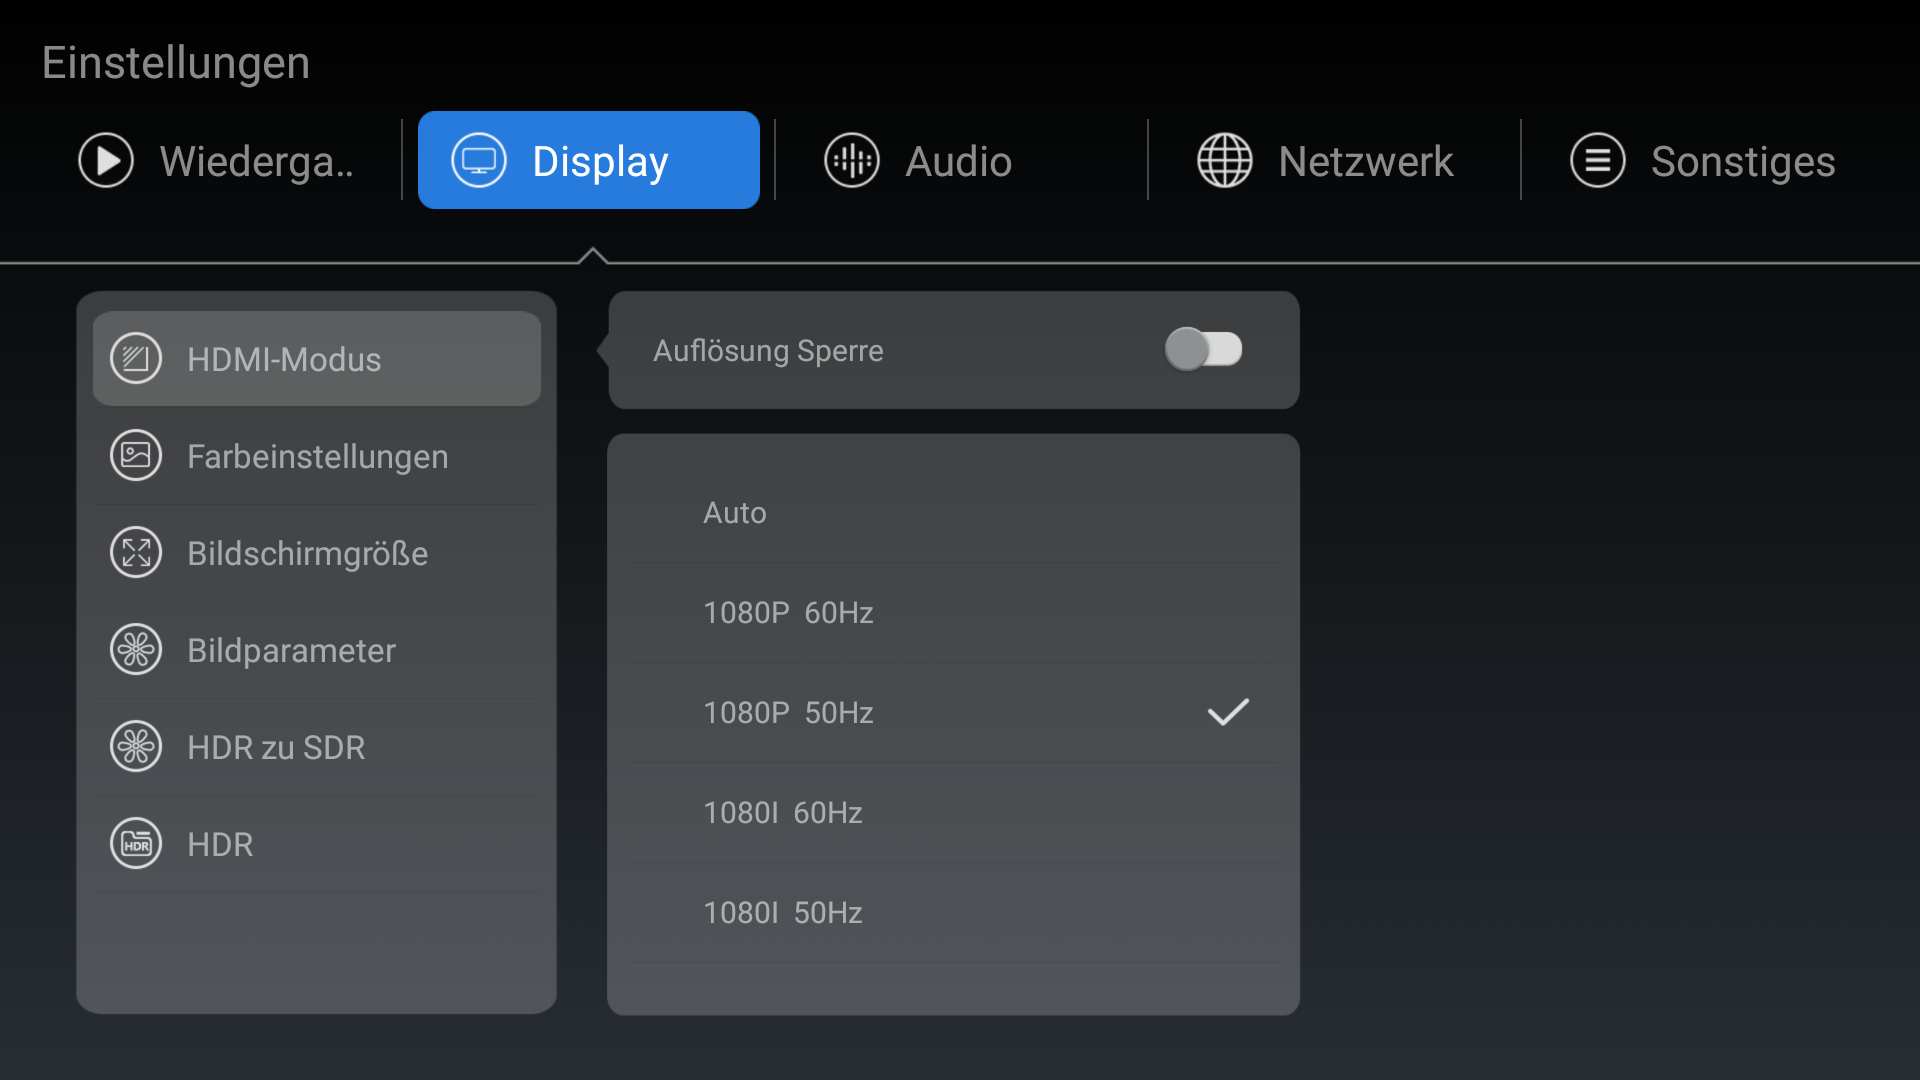Pick the 1080I 50Hz resolution
Viewport: 1920px width, 1080px height.
pyautogui.click(x=783, y=913)
